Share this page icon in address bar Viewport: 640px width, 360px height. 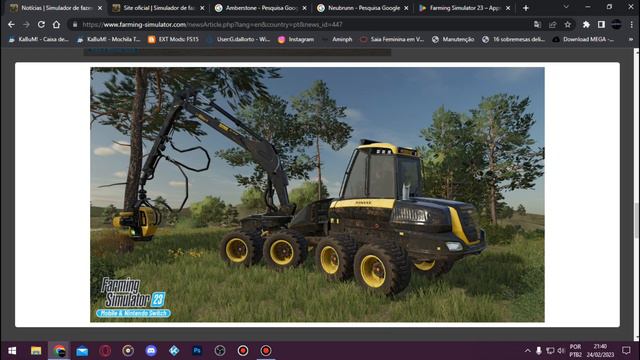[x=553, y=24]
